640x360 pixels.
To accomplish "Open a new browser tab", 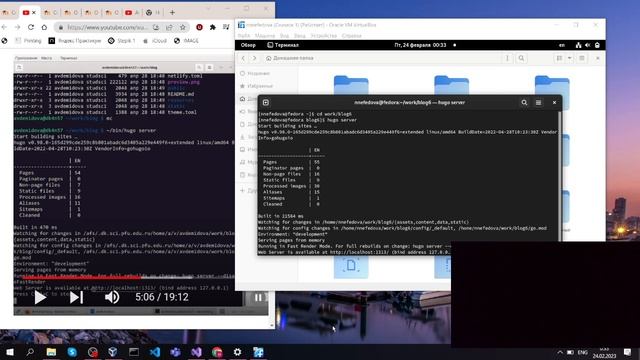I will [x=172, y=13].
